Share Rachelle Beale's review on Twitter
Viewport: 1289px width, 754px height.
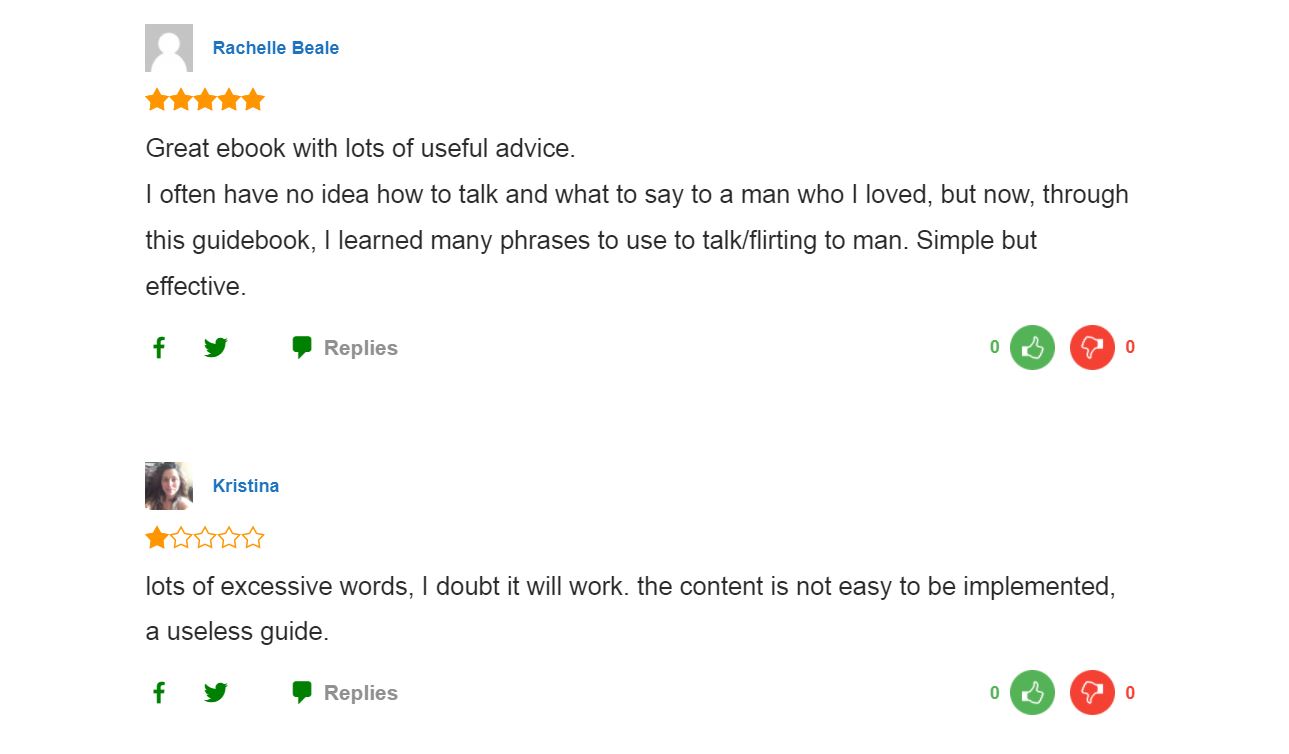[216, 348]
